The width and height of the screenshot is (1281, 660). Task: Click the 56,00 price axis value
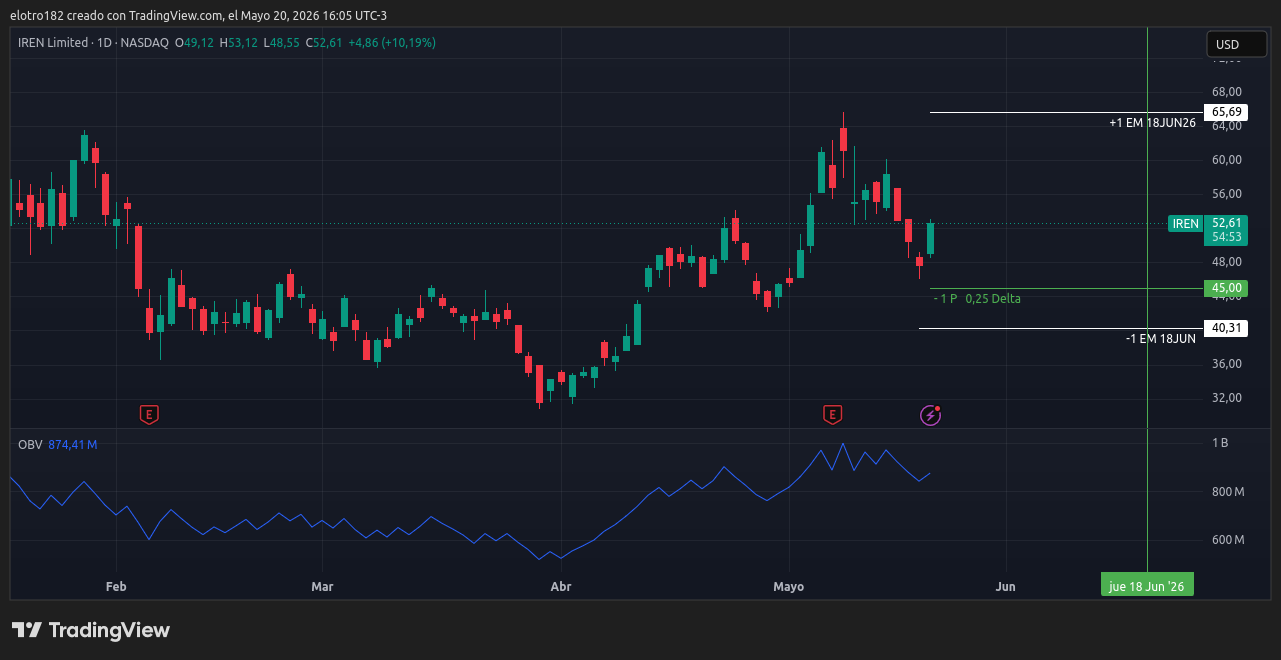point(1226,194)
